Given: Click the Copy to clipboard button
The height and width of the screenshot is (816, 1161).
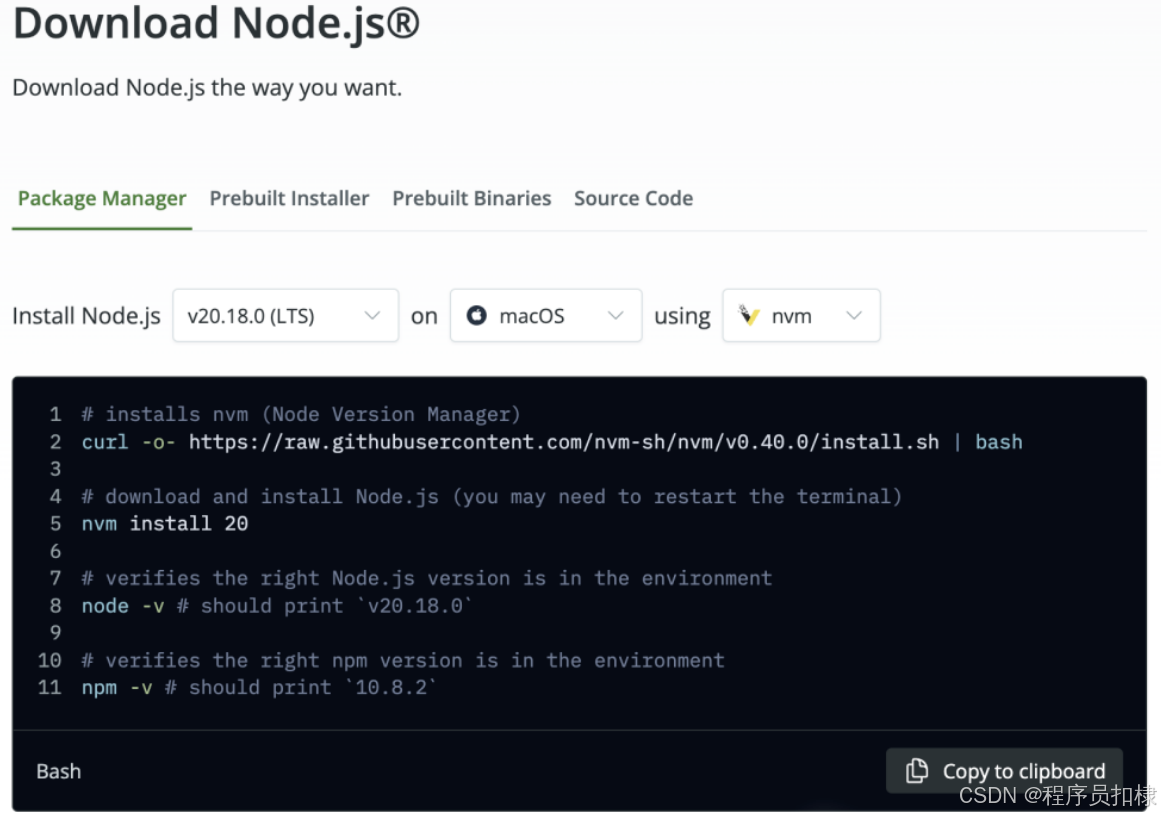Looking at the screenshot, I should point(1004,771).
